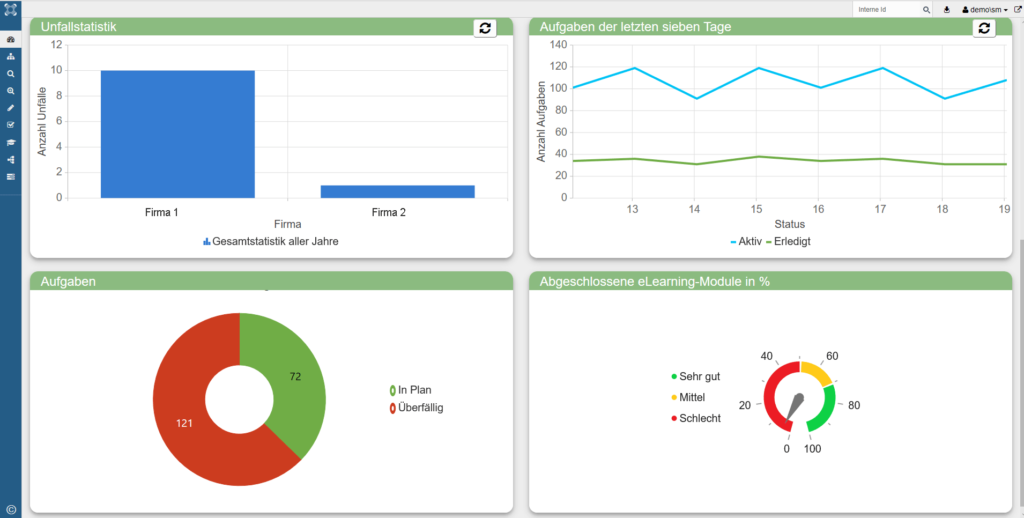Viewport: 1024px width, 518px height.
Task: Click the green In Plan donut segment
Action: pos(294,376)
